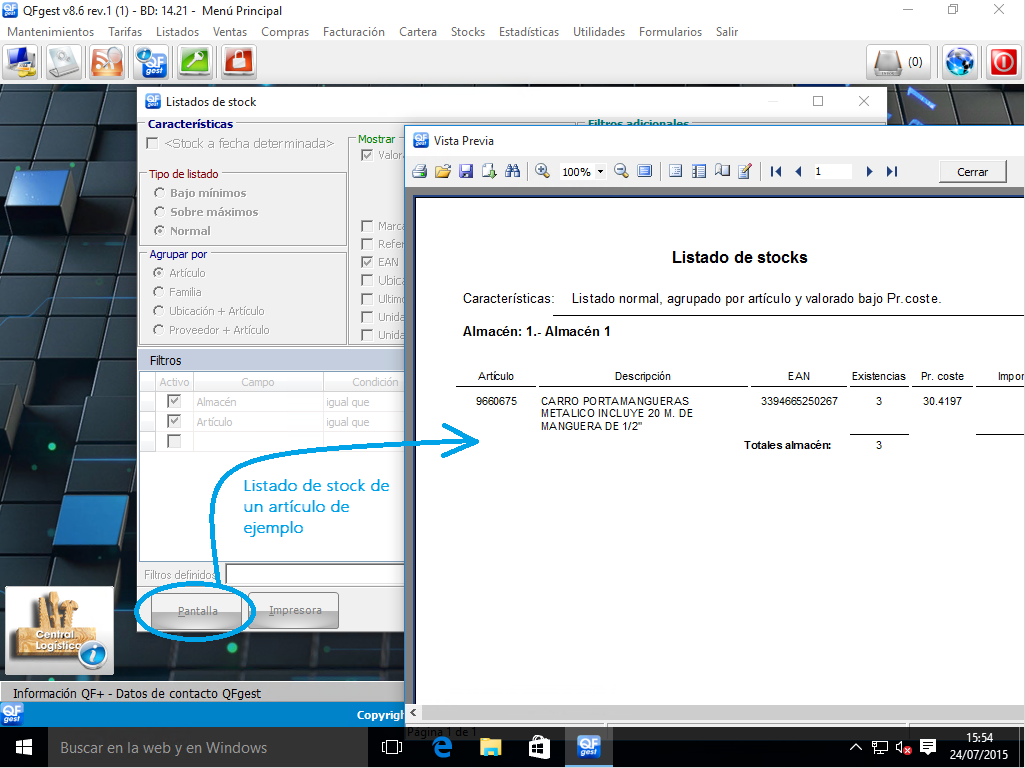Screen dimensions: 1025x768
Task: Open the Stocks menu
Action: 467,31
